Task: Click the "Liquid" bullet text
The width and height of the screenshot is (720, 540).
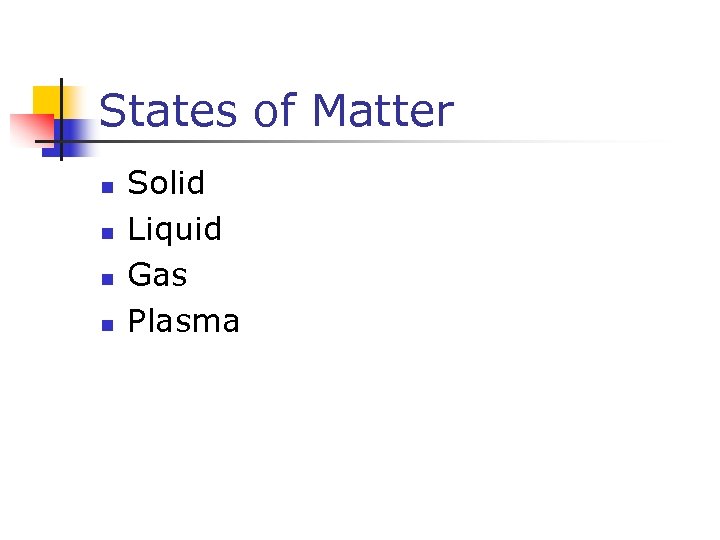Action: (175, 229)
